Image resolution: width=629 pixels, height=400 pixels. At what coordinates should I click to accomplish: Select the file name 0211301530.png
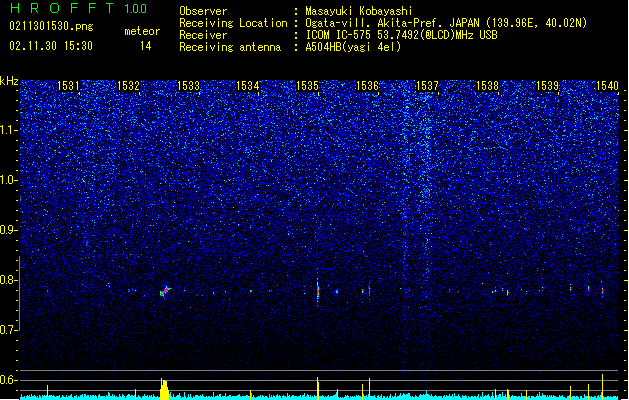click(51, 26)
